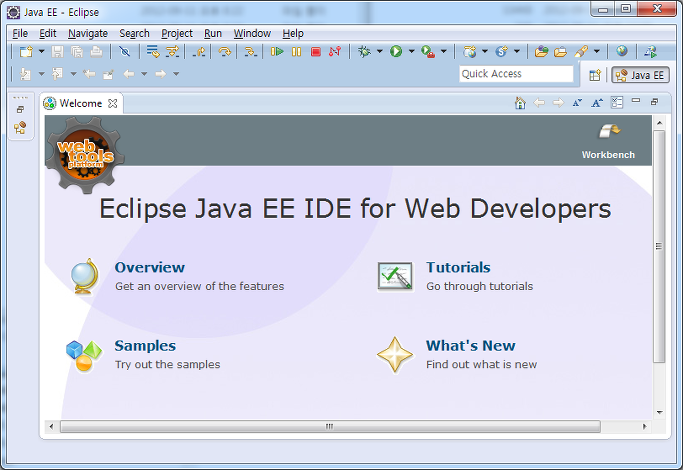This screenshot has height=470, width=683.
Task: Click the Open Task folder icon
Action: 560,52
